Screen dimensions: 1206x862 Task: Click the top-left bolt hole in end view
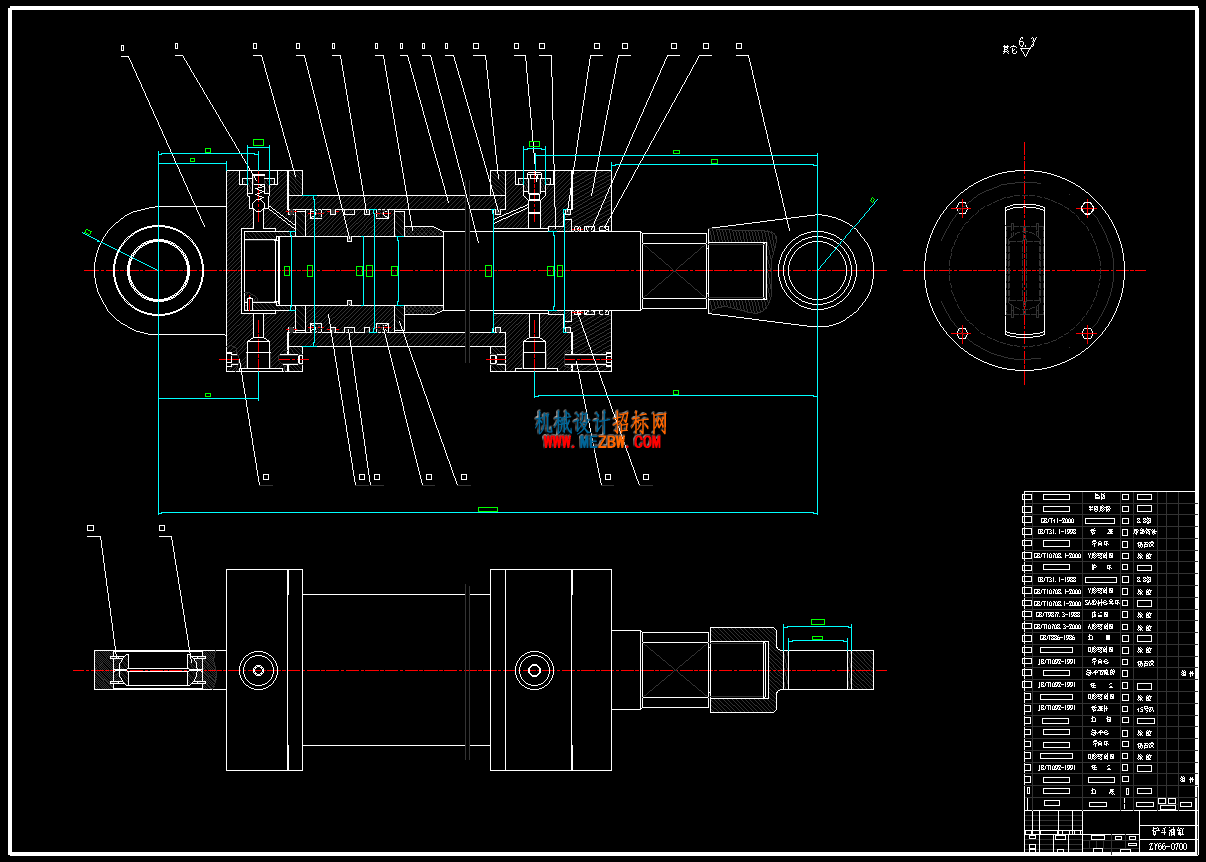[962, 208]
